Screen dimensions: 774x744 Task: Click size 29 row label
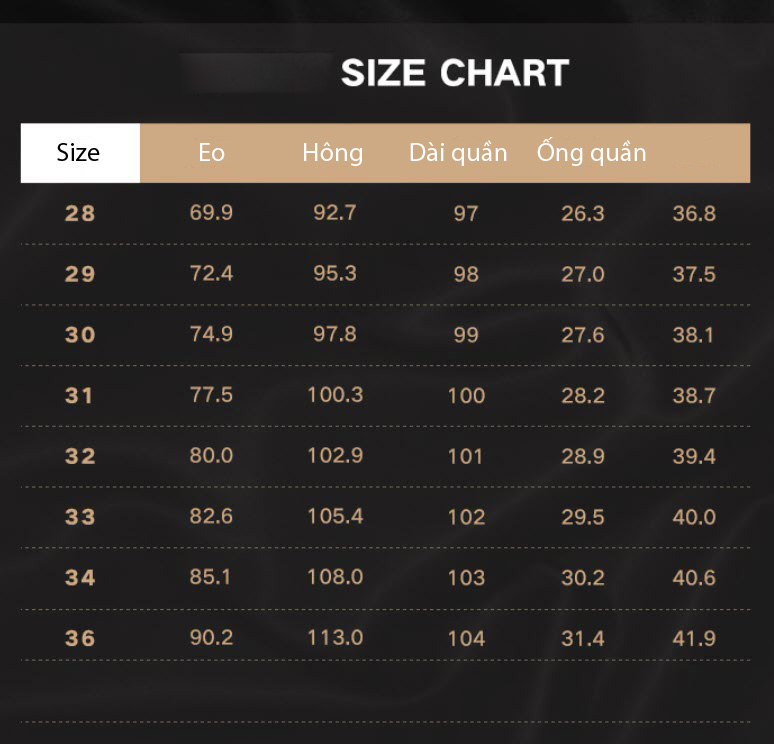[x=80, y=274]
